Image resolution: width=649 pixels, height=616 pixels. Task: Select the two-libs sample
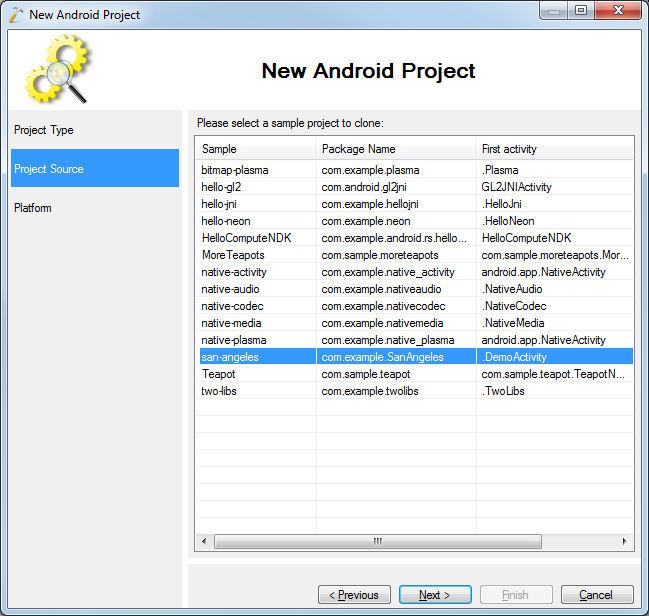click(219, 391)
